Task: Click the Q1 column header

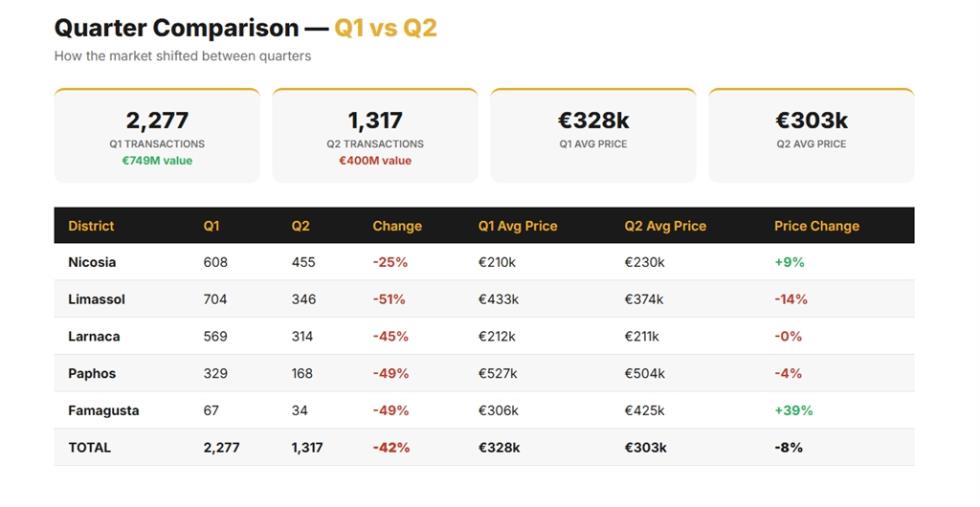Action: [x=211, y=226]
